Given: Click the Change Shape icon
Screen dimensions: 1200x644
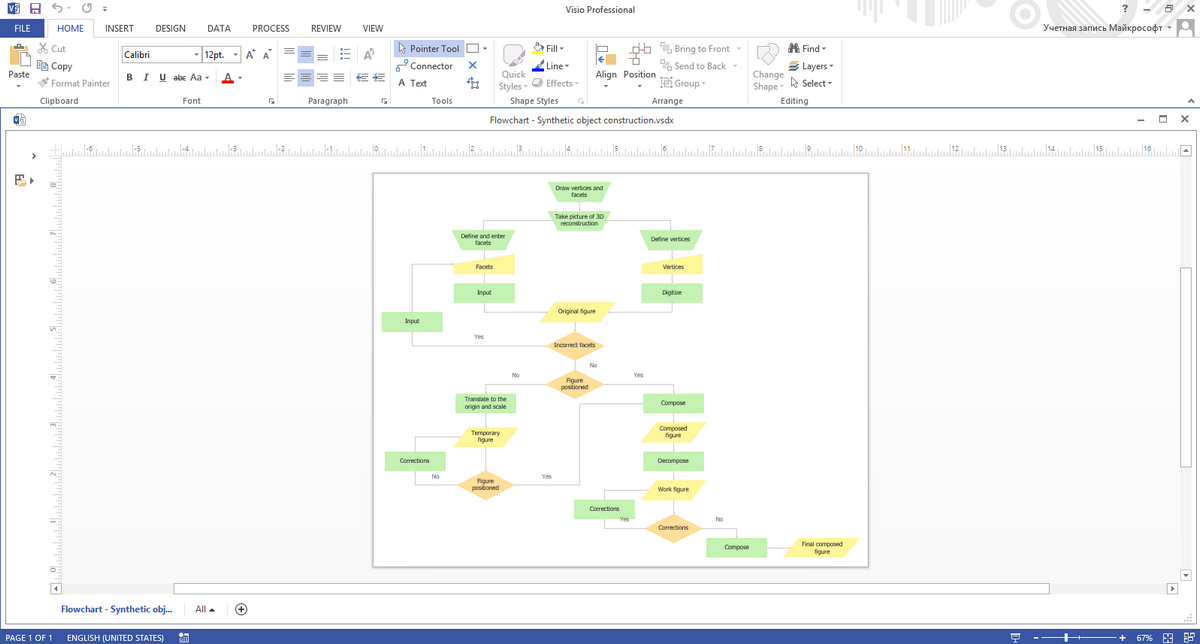Looking at the screenshot, I should click(768, 54).
